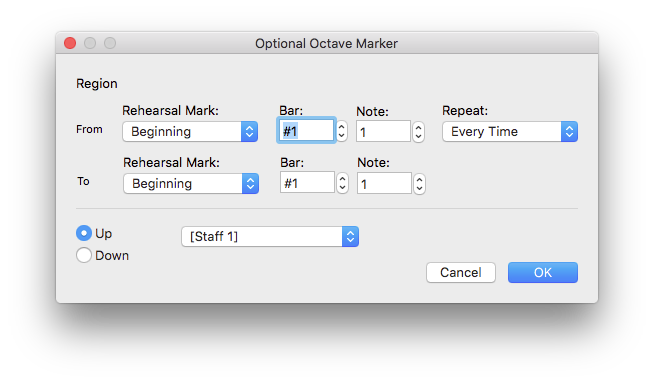Increase the From Note stepper value
Image resolution: width=654 pixels, height=383 pixels.
pos(419,127)
